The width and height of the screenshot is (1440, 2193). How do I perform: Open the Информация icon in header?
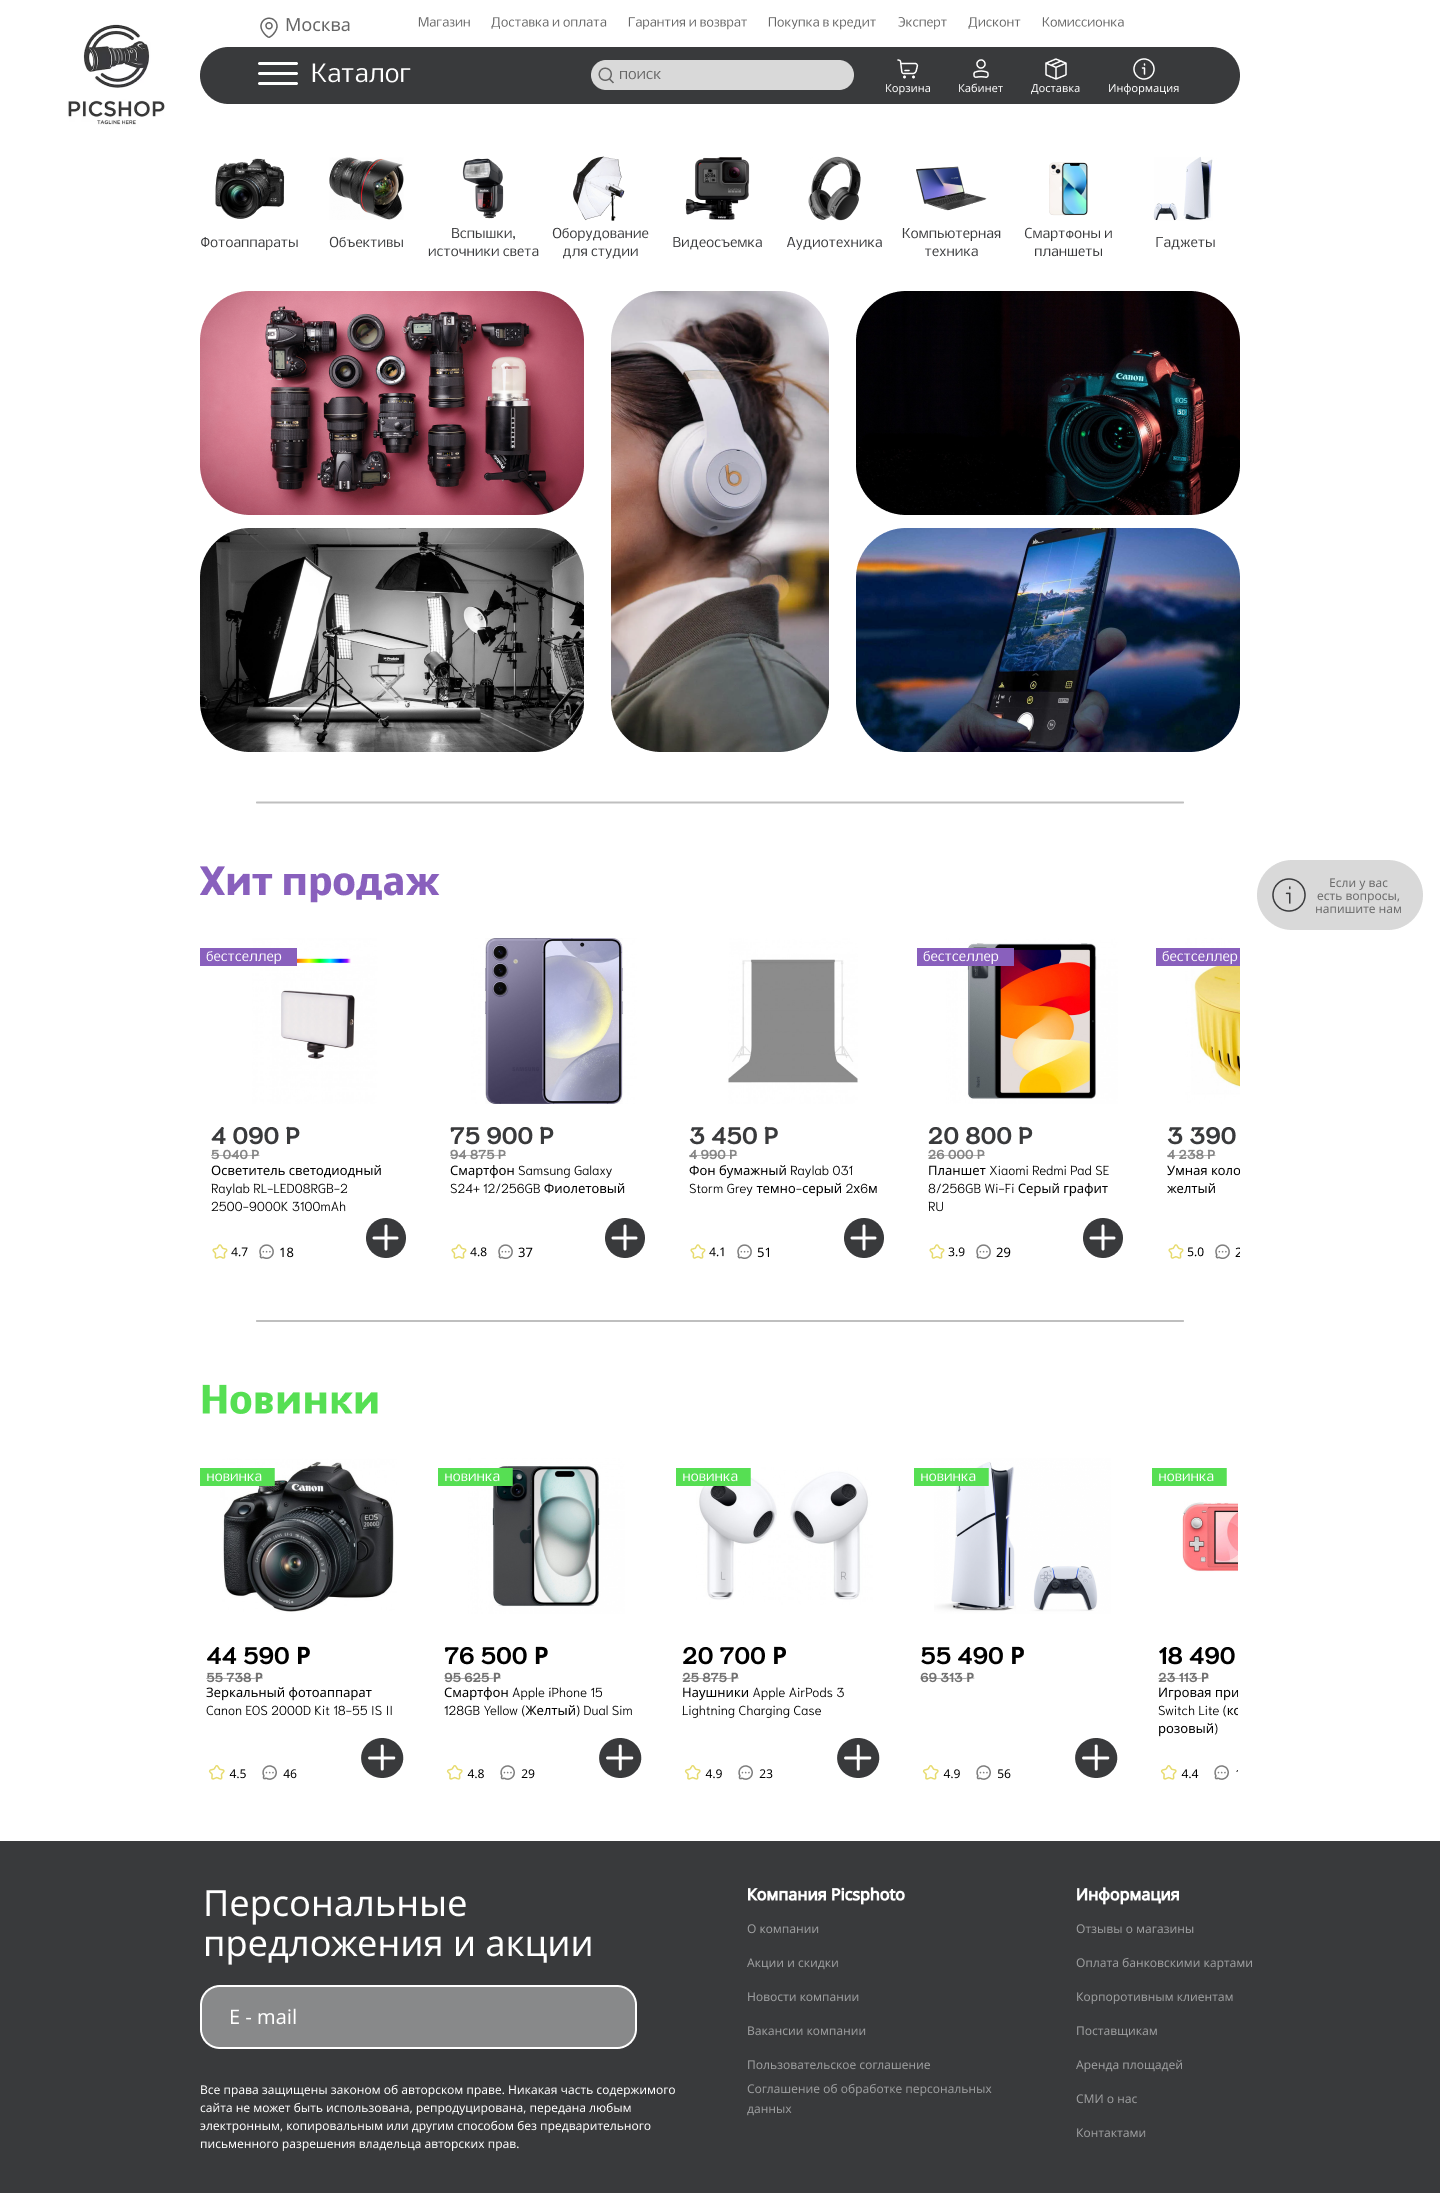[x=1143, y=75]
